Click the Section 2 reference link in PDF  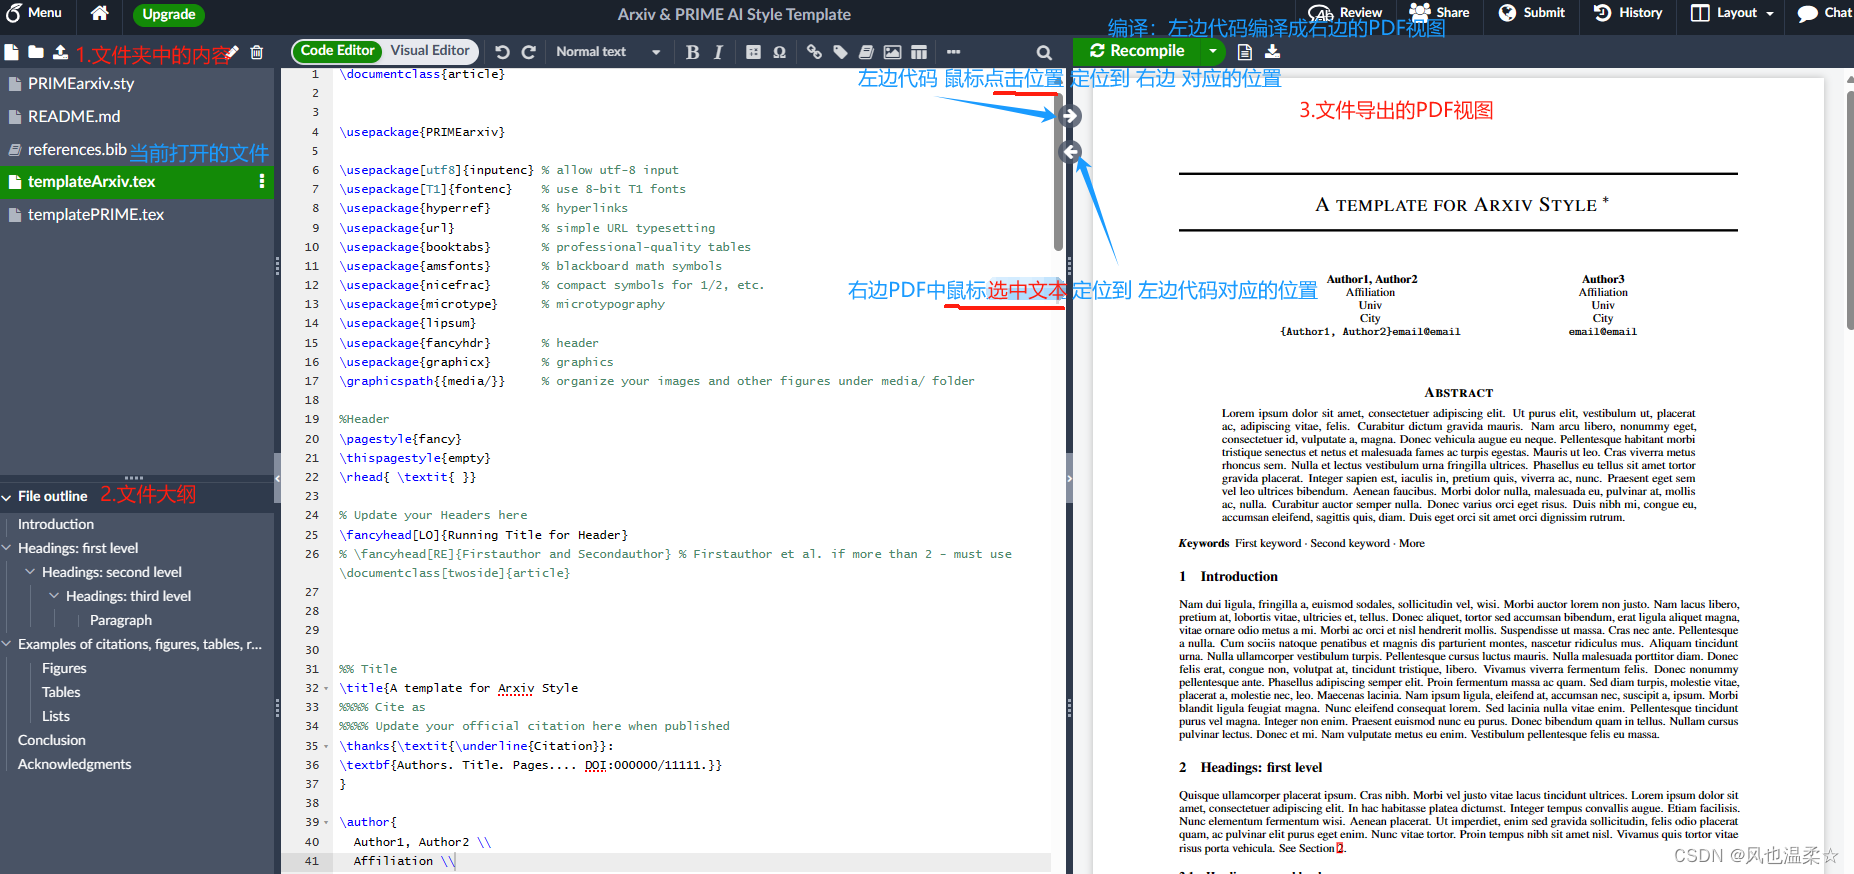coord(1340,849)
